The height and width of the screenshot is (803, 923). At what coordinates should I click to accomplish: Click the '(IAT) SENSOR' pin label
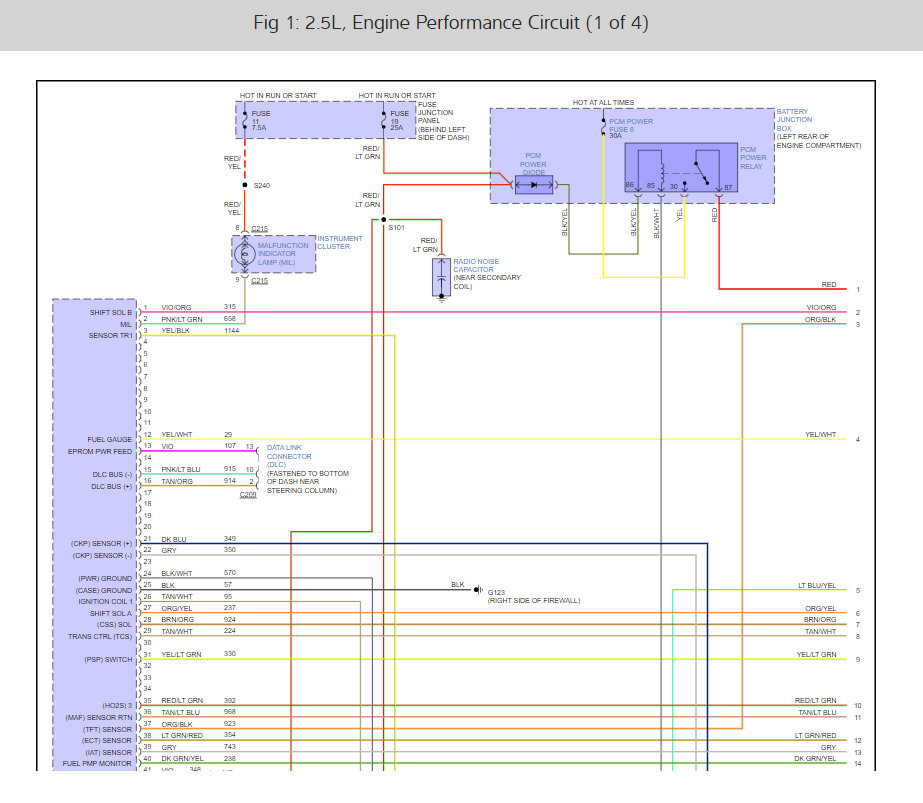pyautogui.click(x=108, y=752)
